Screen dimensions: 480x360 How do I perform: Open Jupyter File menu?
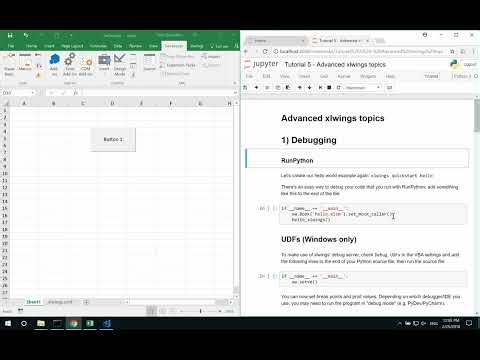(249, 76)
